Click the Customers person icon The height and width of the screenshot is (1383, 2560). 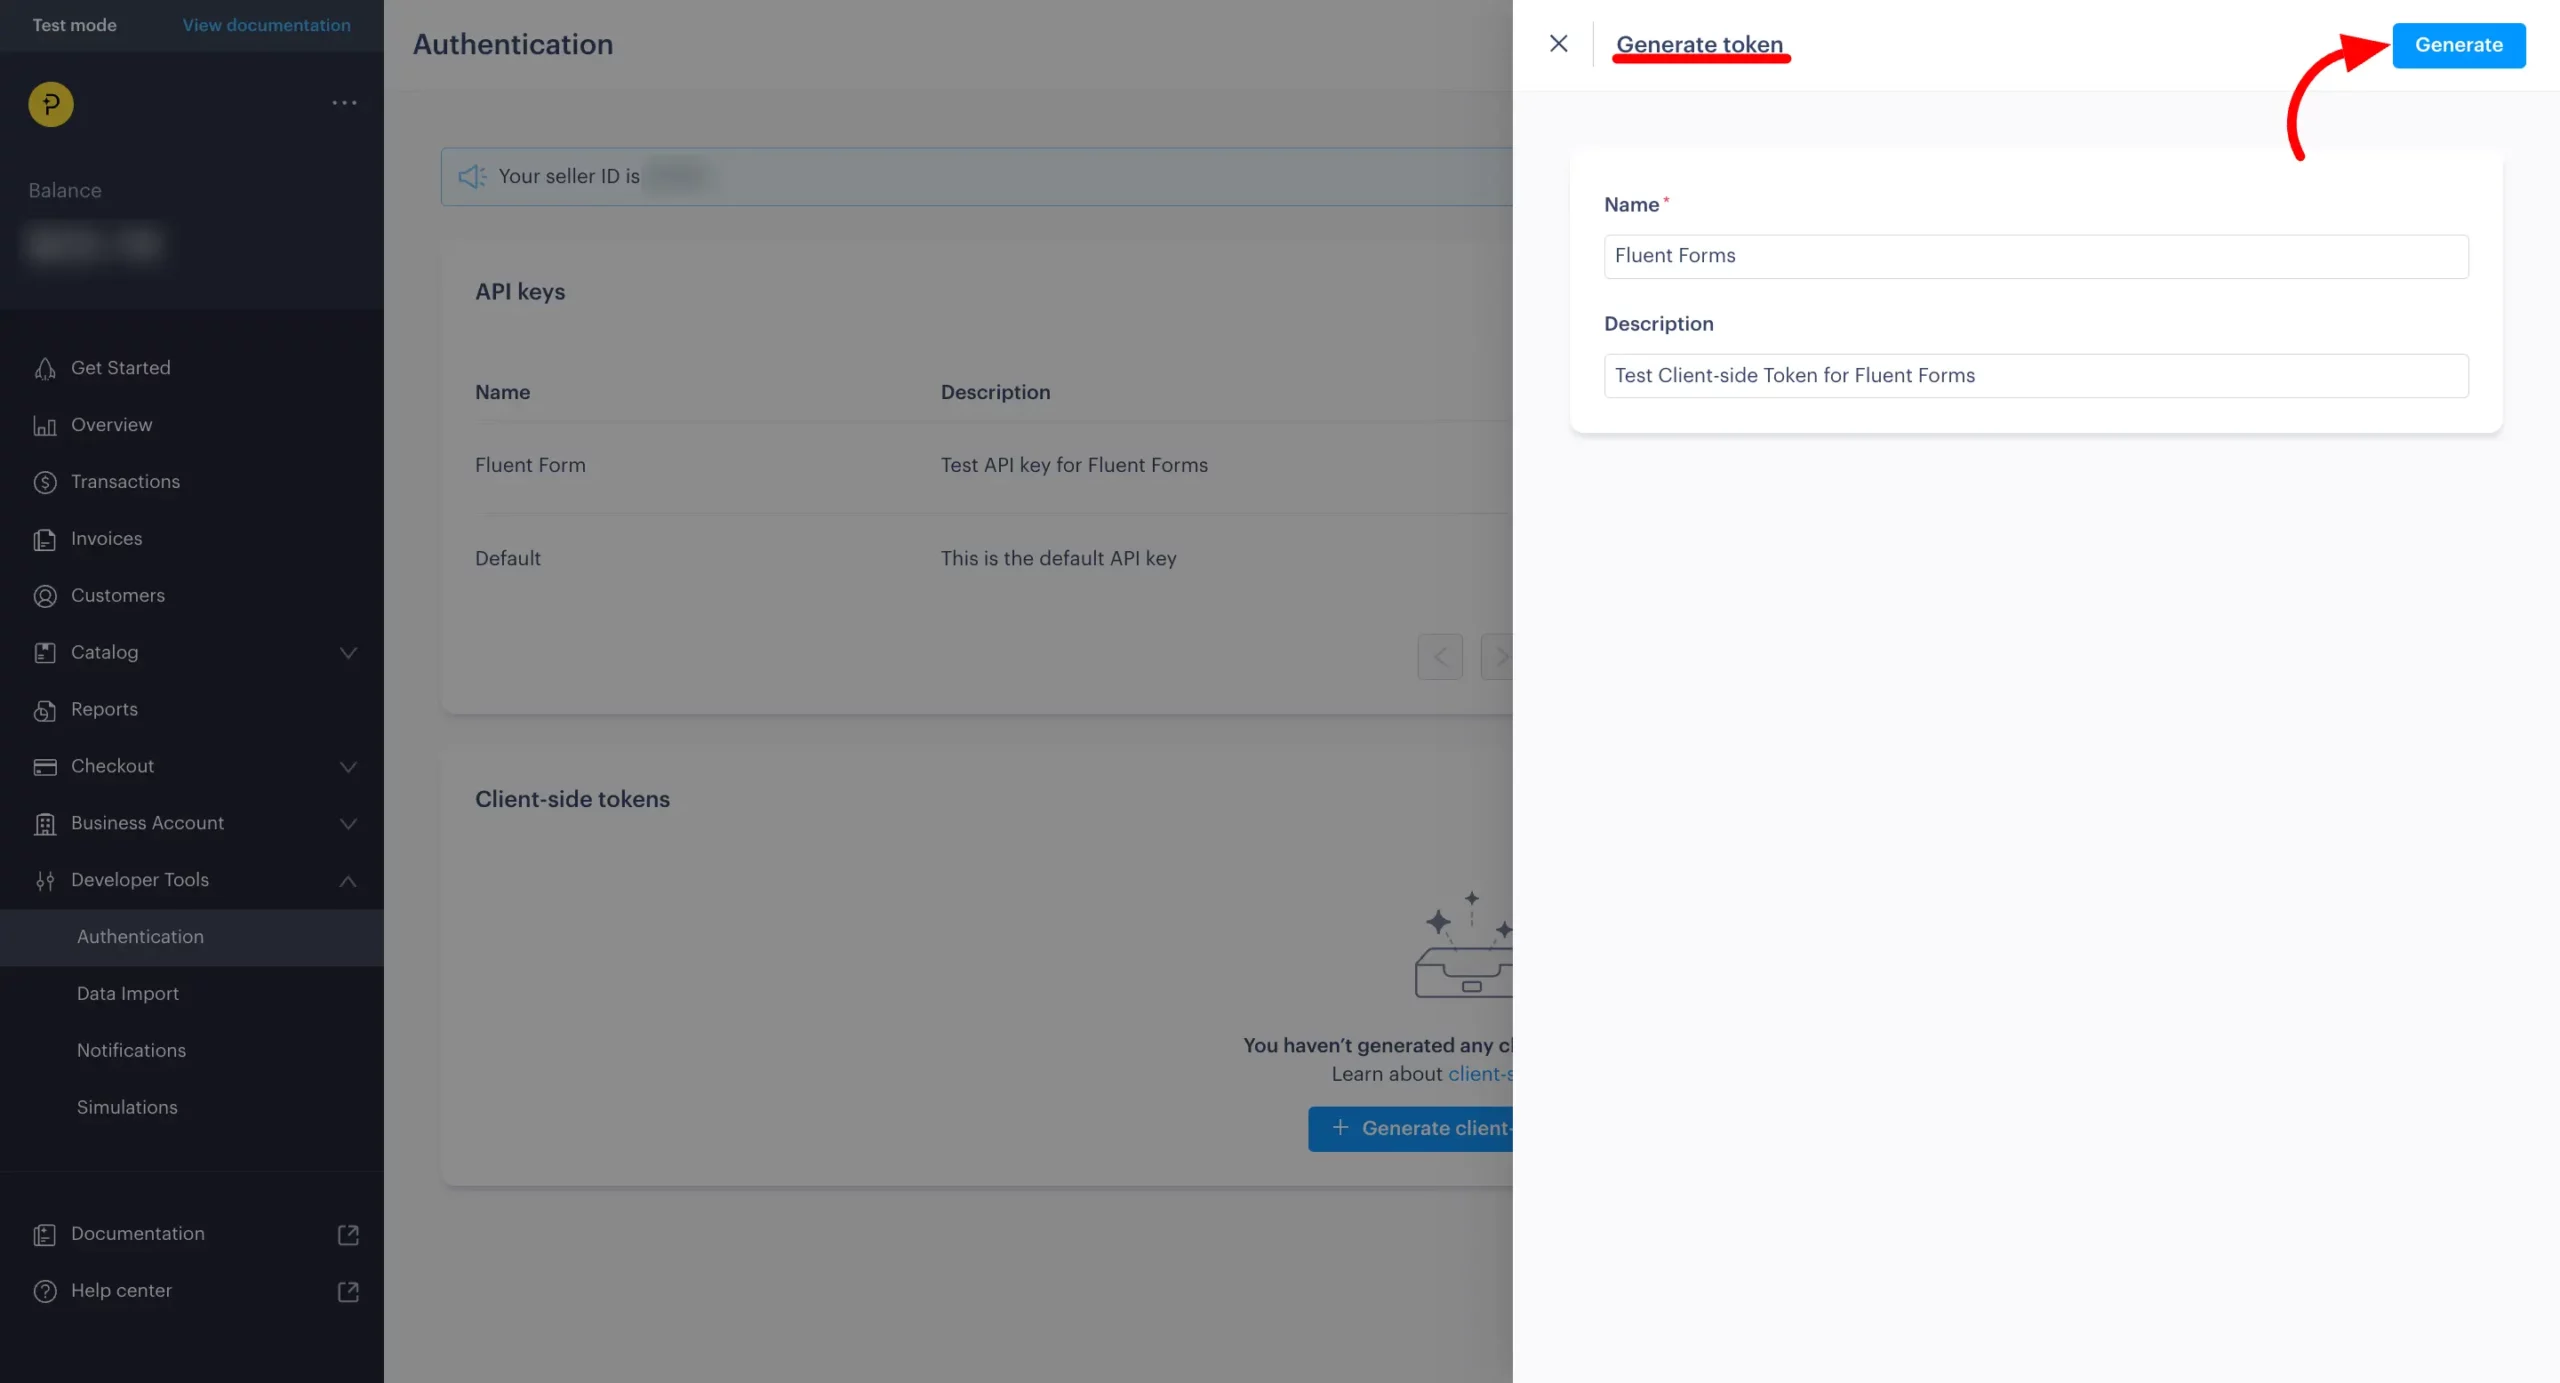tap(45, 597)
